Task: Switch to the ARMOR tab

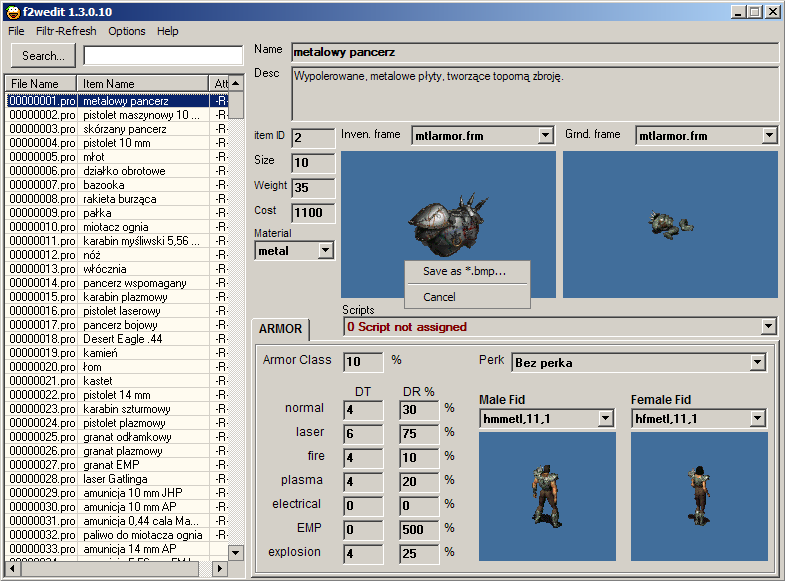Action: 280,329
